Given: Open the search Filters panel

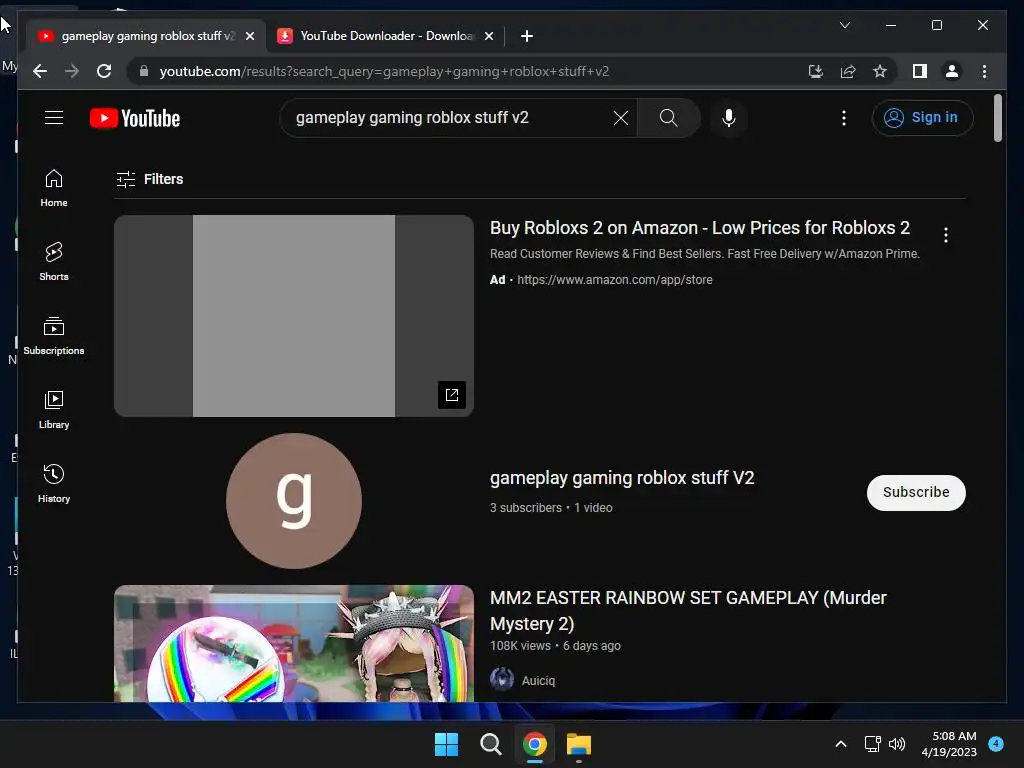Looking at the screenshot, I should pyautogui.click(x=150, y=179).
